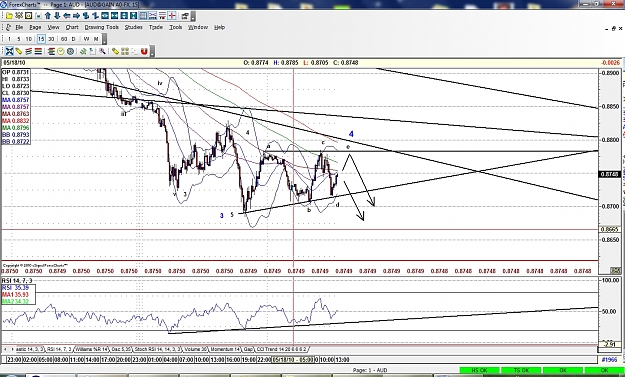625x377 pixels.
Task: Select the 10 minute interval
Action: tap(29, 39)
